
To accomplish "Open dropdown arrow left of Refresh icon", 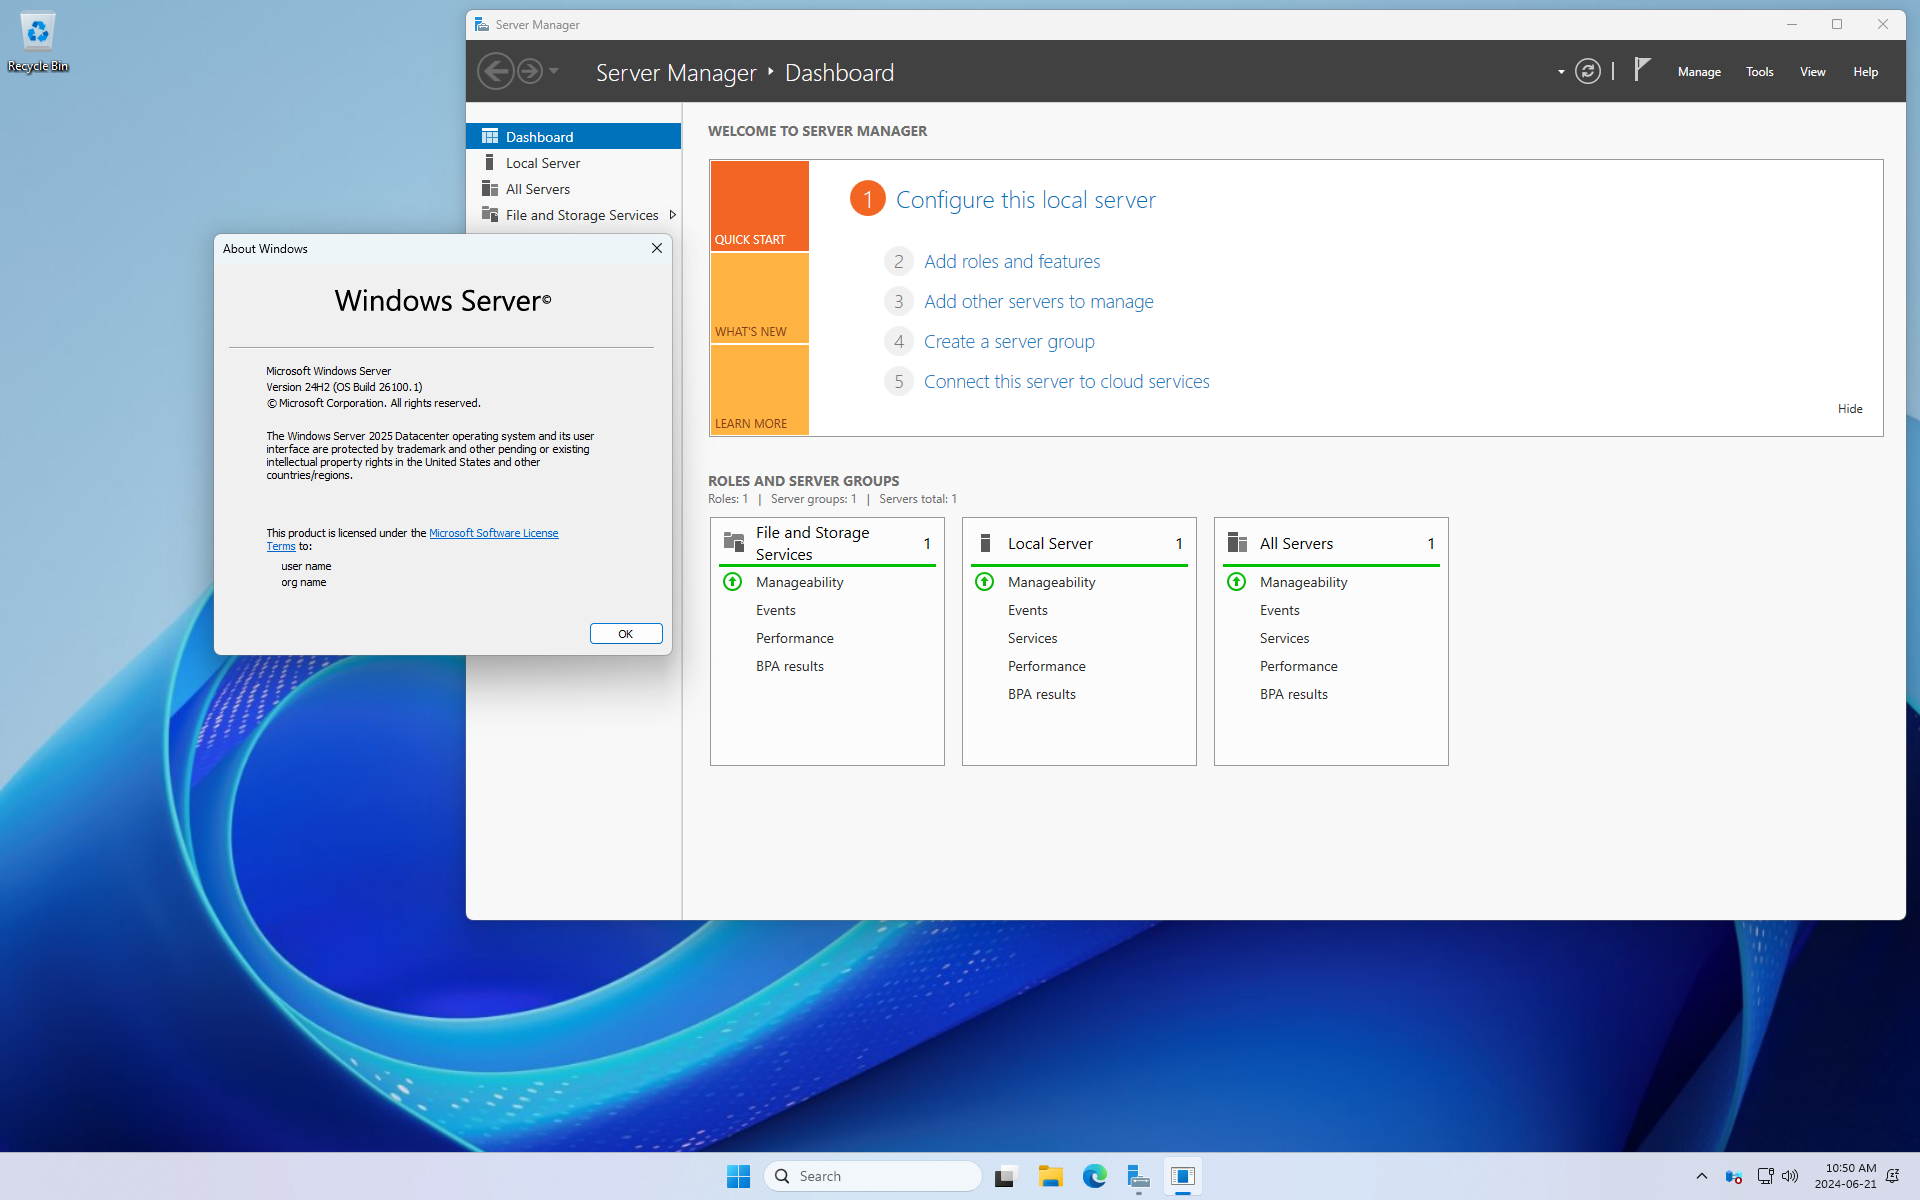I will coord(1561,72).
